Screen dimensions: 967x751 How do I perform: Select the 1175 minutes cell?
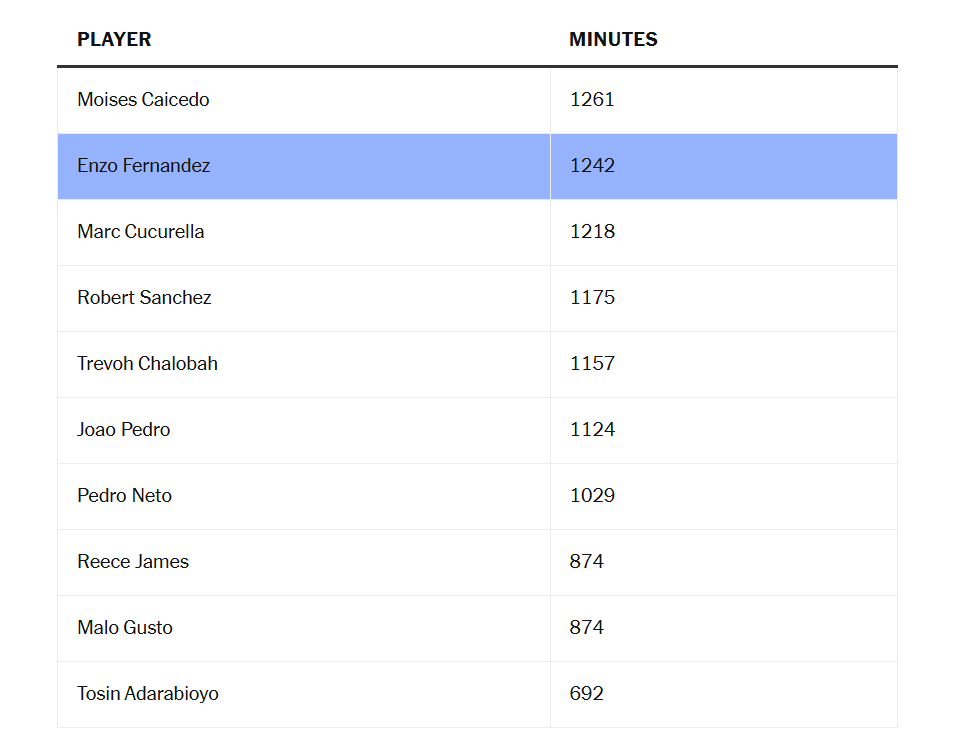point(592,298)
